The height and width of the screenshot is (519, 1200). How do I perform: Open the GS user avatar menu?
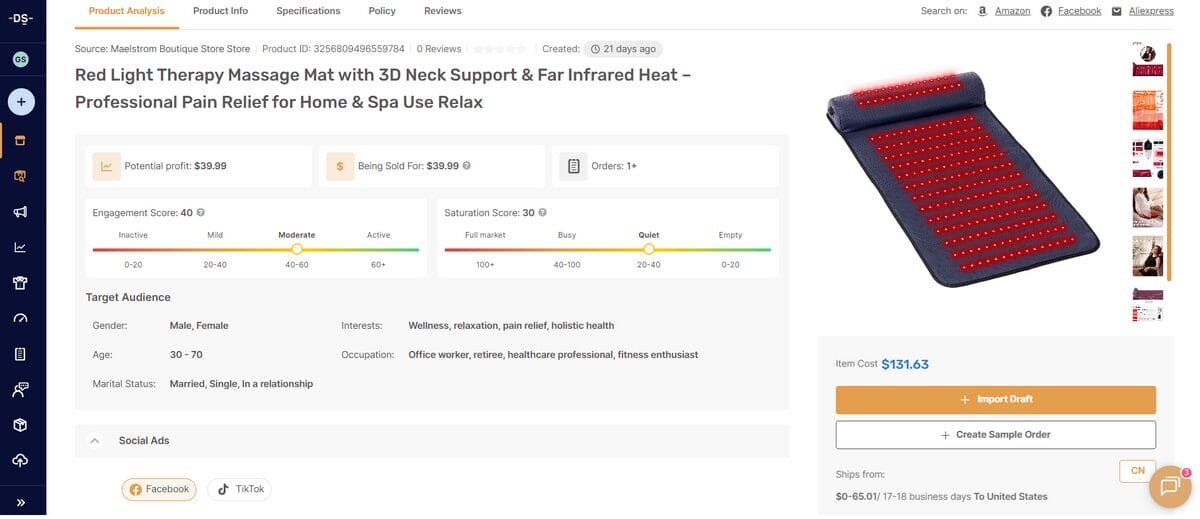tap(20, 59)
